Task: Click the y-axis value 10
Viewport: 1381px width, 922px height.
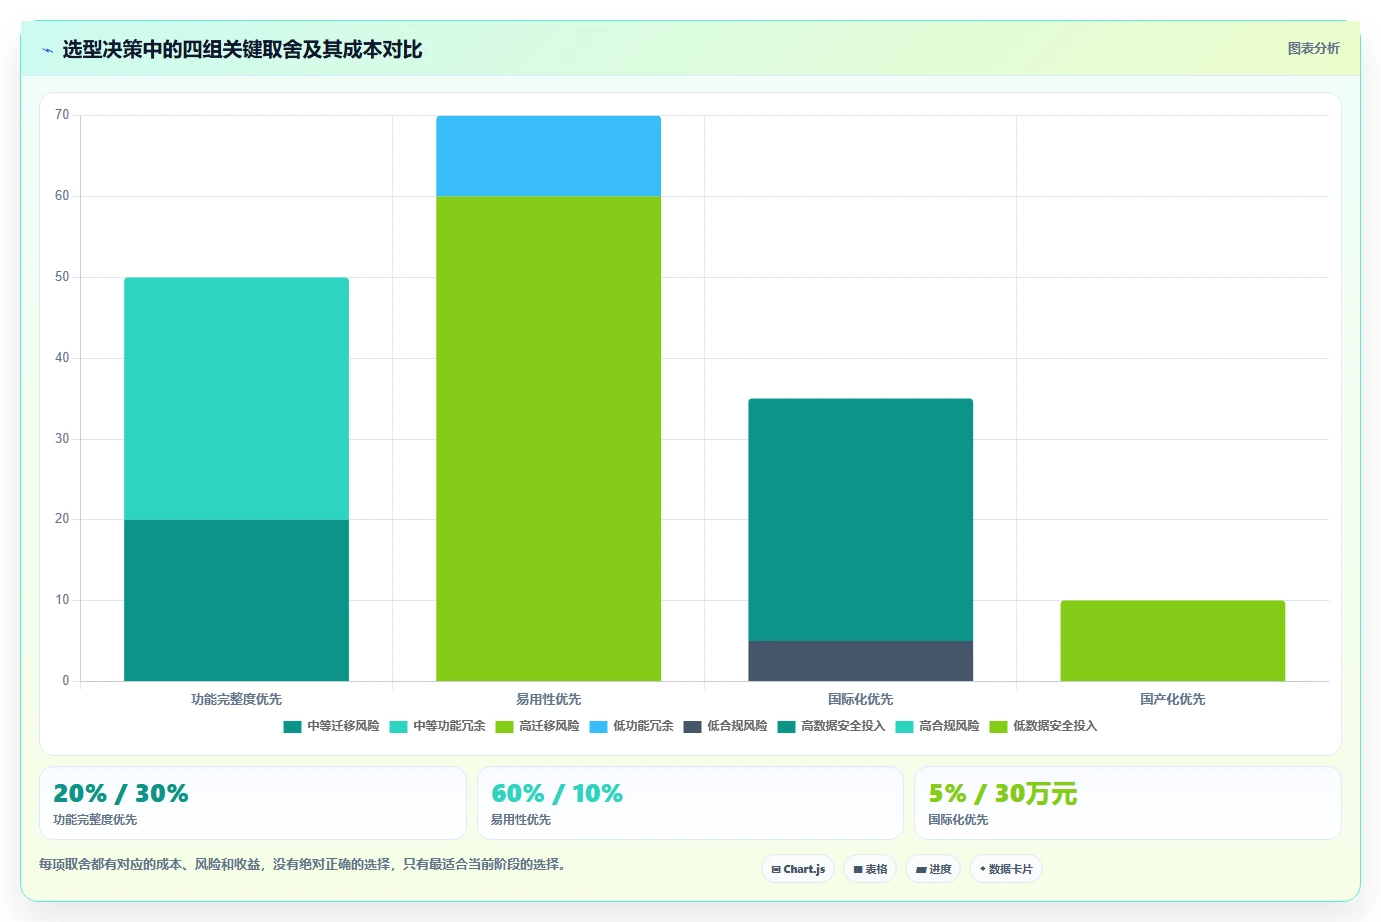Action: (x=62, y=600)
